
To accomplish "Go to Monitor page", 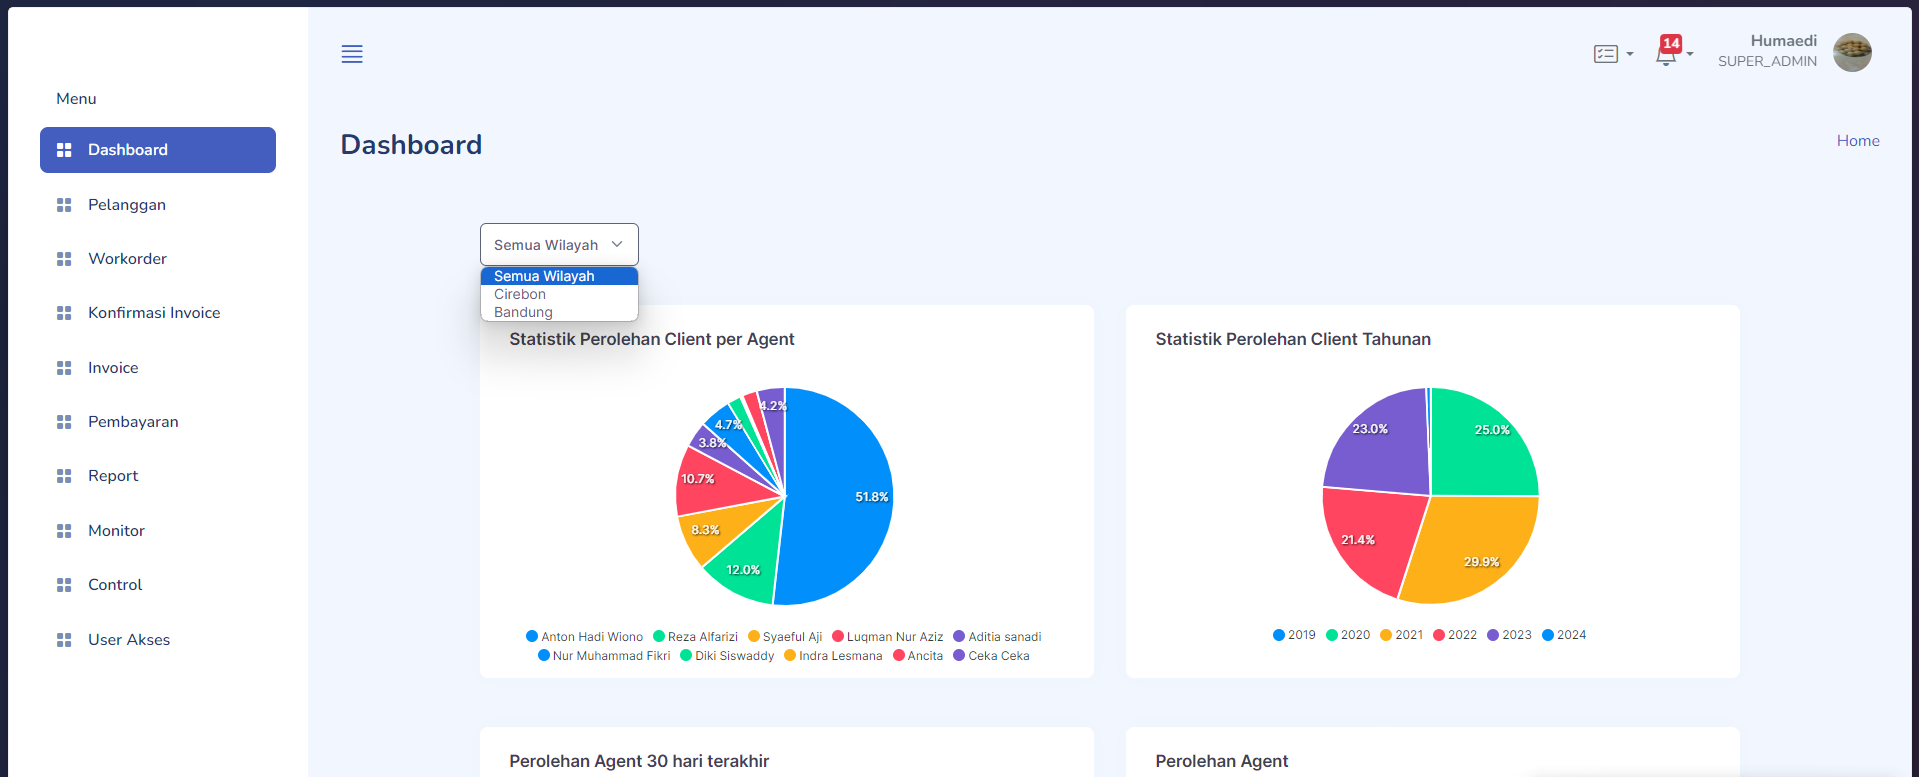I will (158, 531).
